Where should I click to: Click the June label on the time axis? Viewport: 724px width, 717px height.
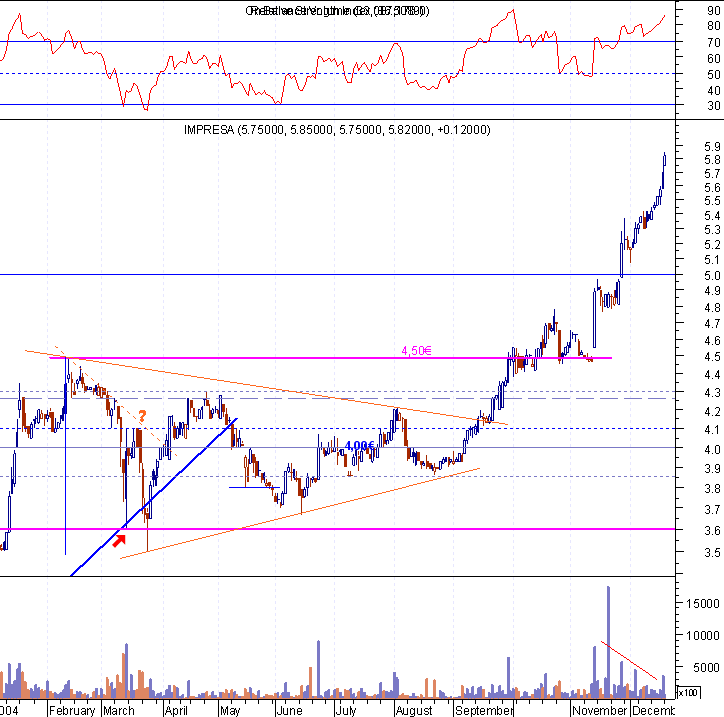pyautogui.click(x=289, y=710)
